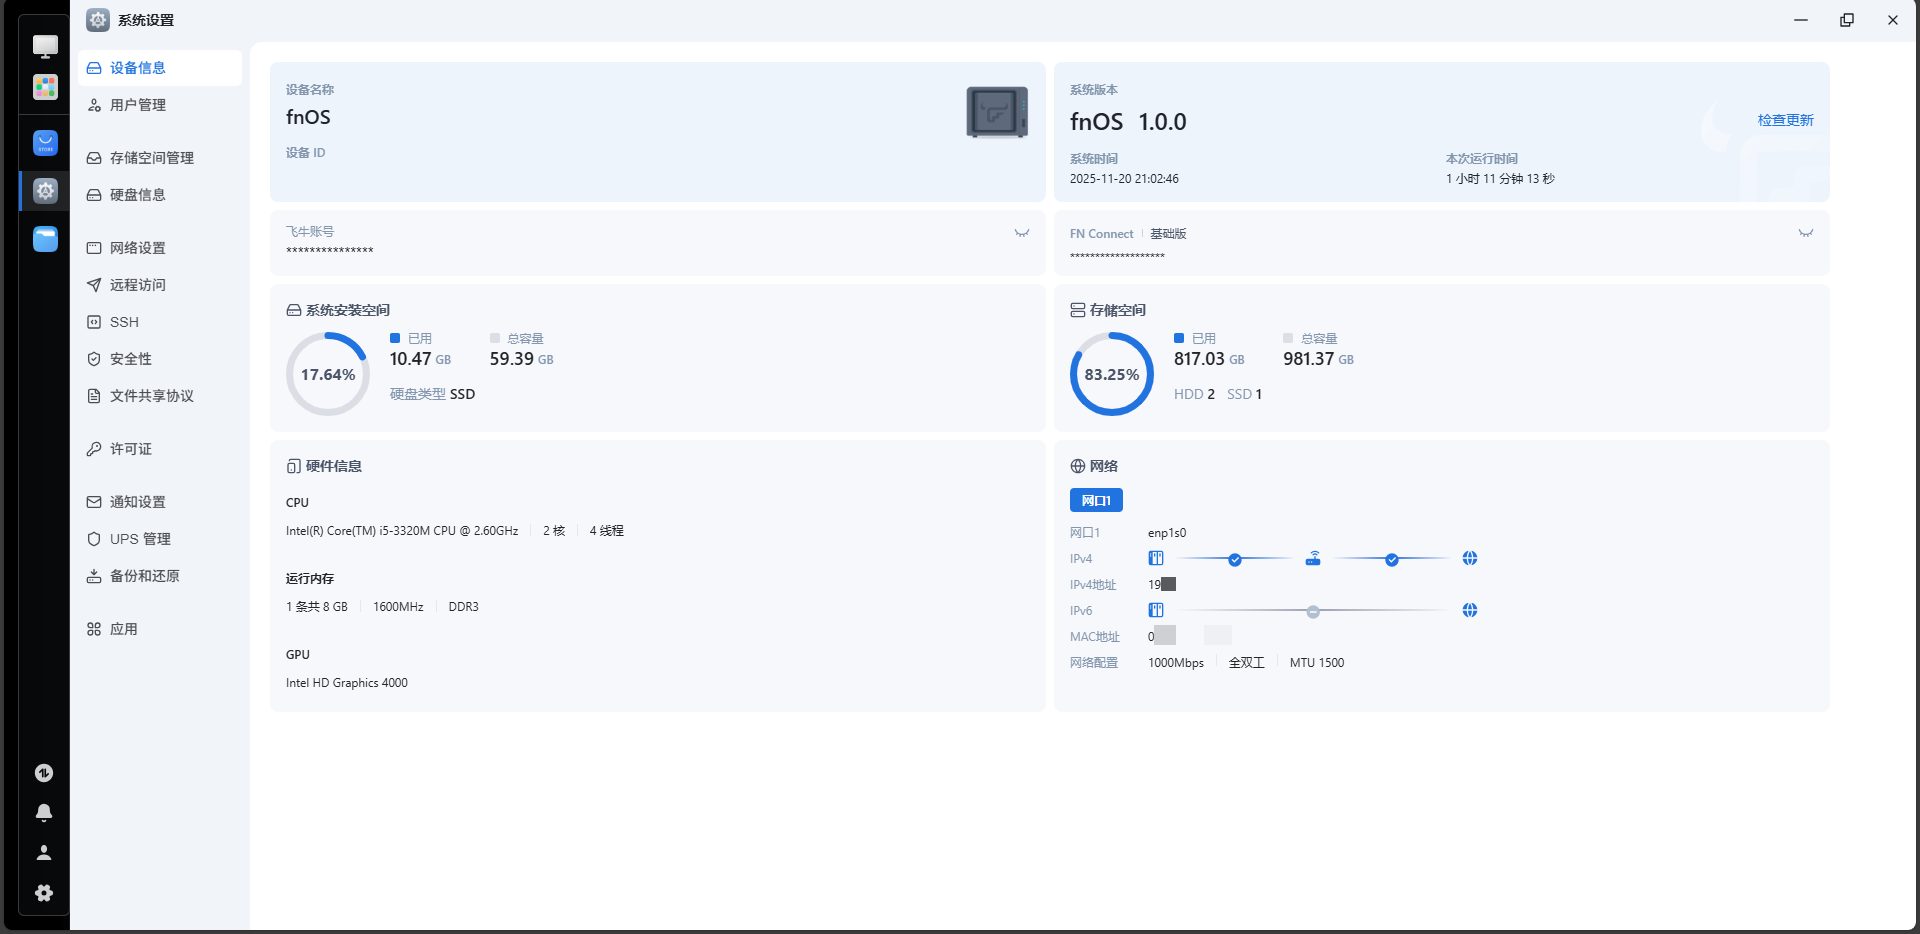Viewport: 1920px width, 934px height.
Task: Click the interface name enp1s0
Action: (1167, 533)
